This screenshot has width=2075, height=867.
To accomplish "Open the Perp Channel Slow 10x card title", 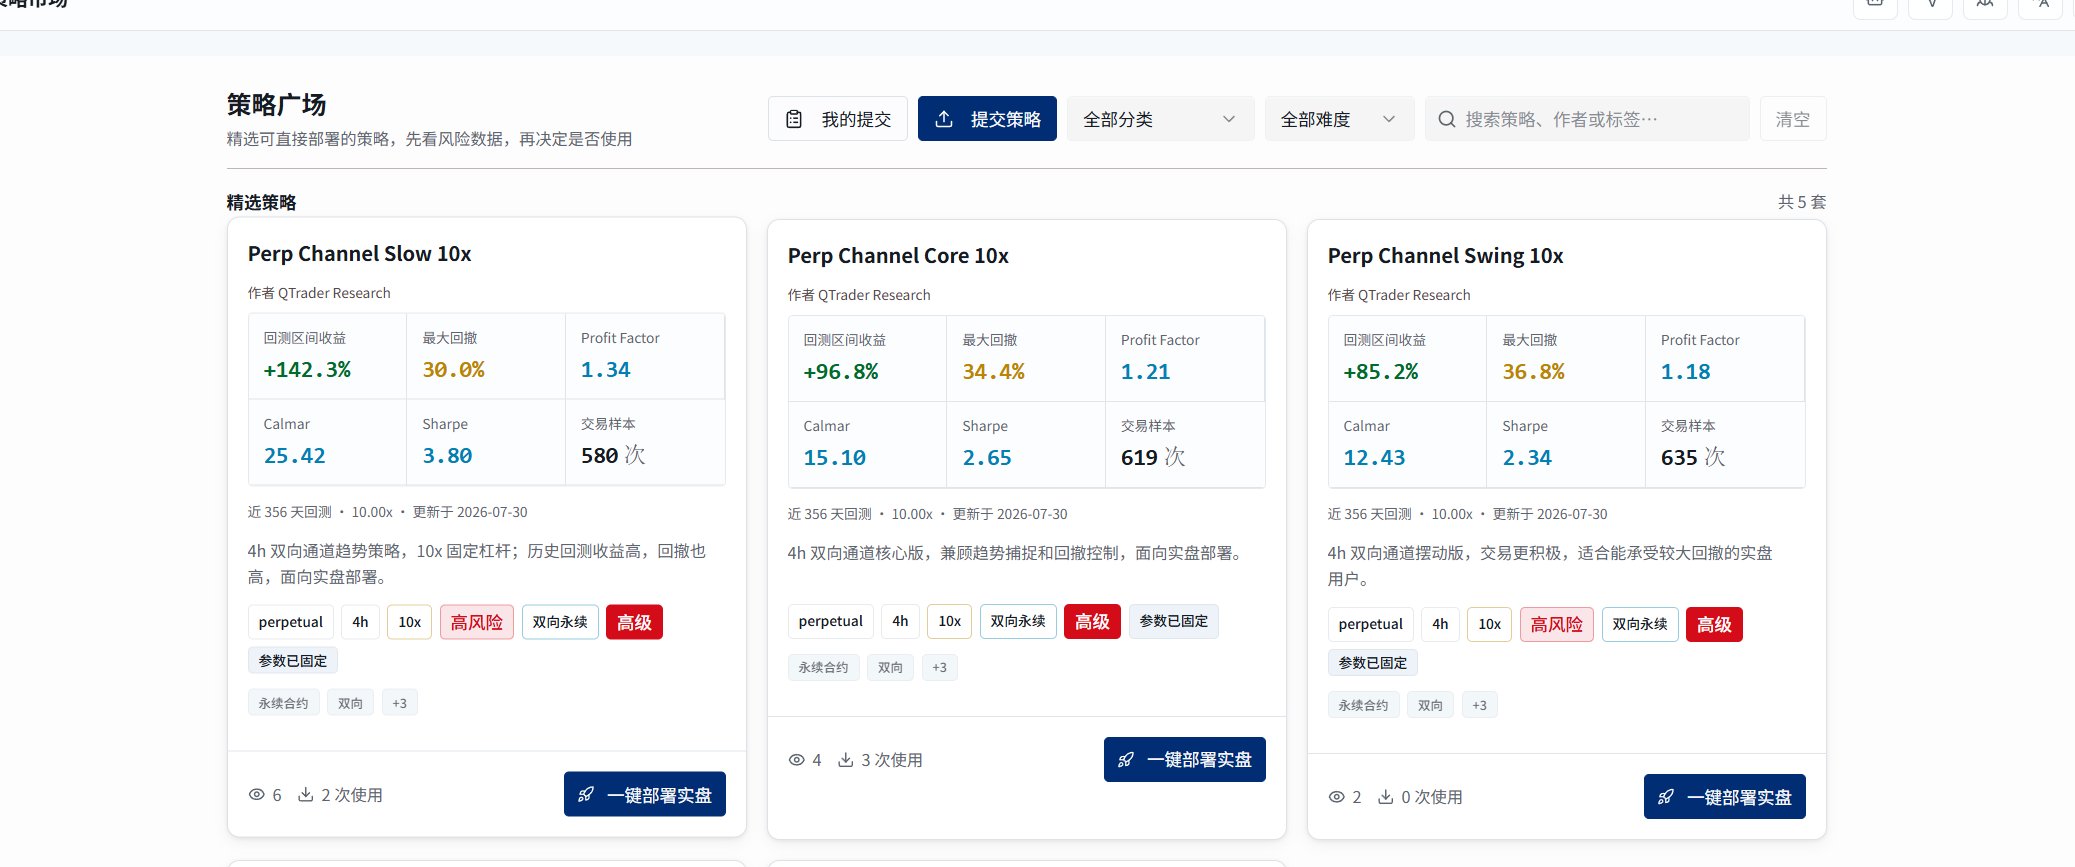I will (360, 254).
